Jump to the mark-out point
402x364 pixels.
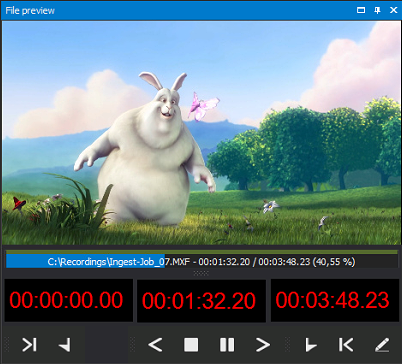point(29,345)
